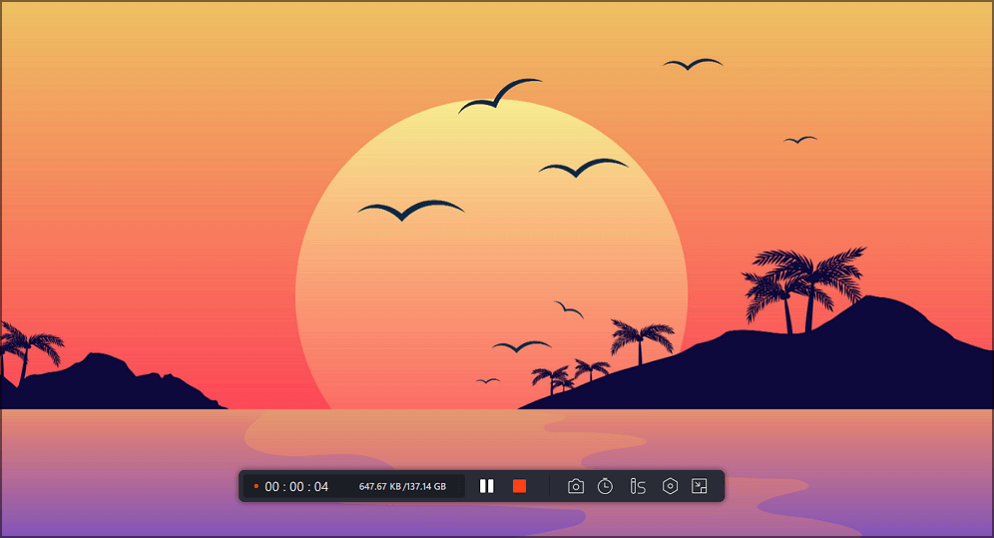
Task: Open the timer schedule clock icon
Action: 605,486
